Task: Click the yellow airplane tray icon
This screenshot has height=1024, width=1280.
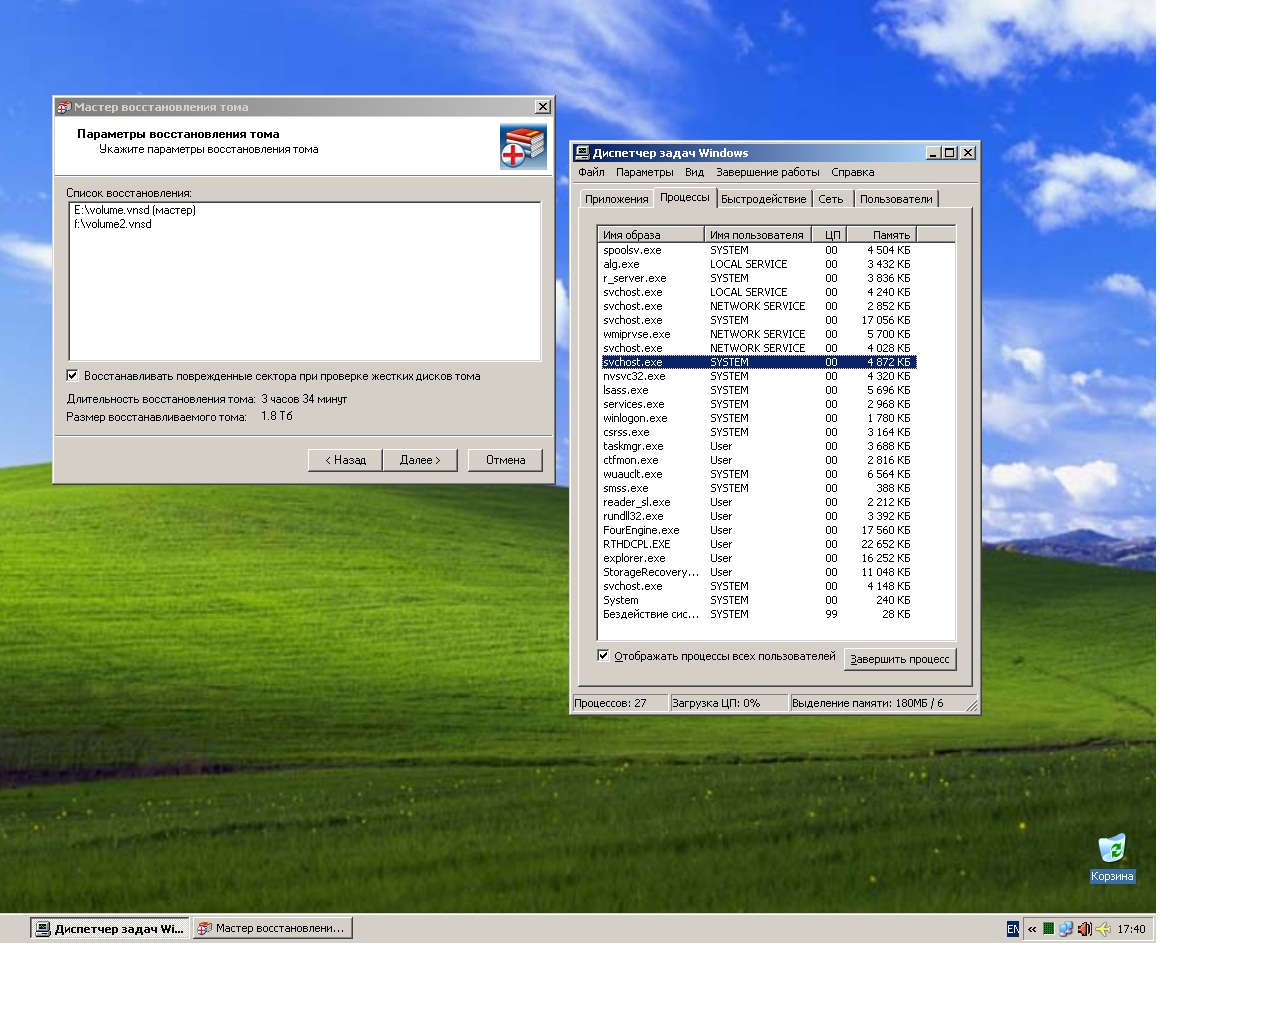Action: (1103, 929)
